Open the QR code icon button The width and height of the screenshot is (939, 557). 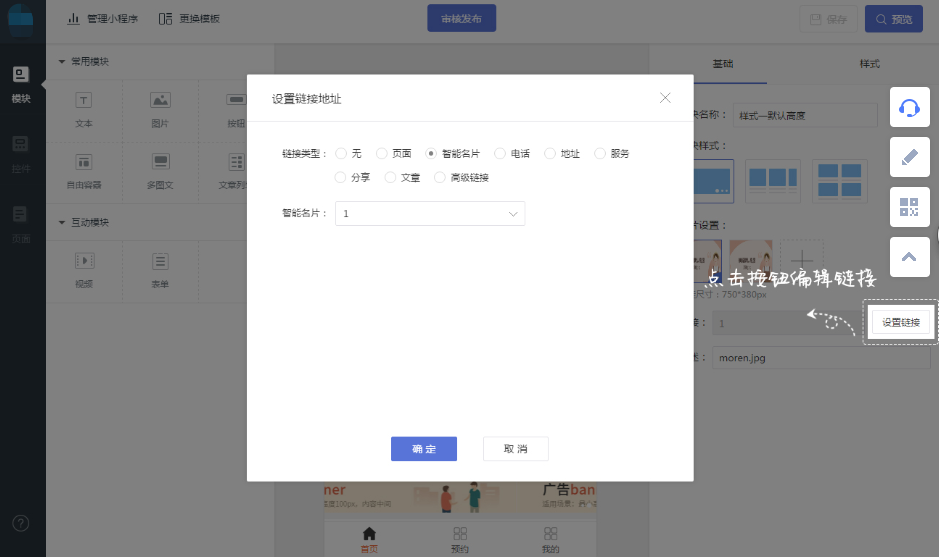[x=909, y=207]
